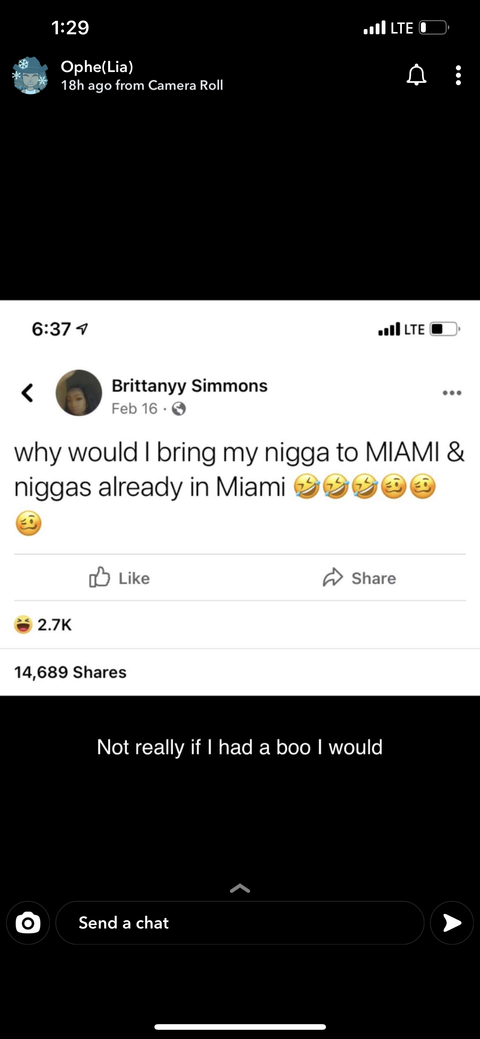Share the Facebook post
Viewport: 480px width, 1039px height.
359,578
